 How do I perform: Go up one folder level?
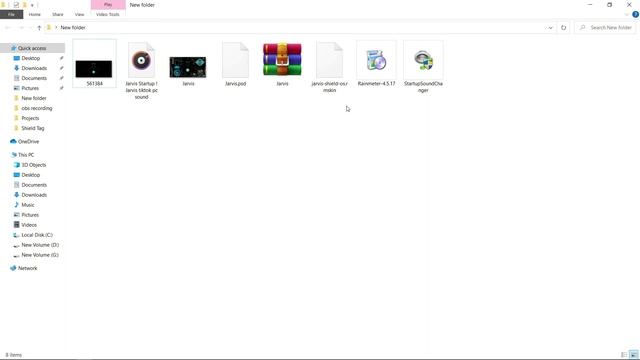tap(39, 28)
